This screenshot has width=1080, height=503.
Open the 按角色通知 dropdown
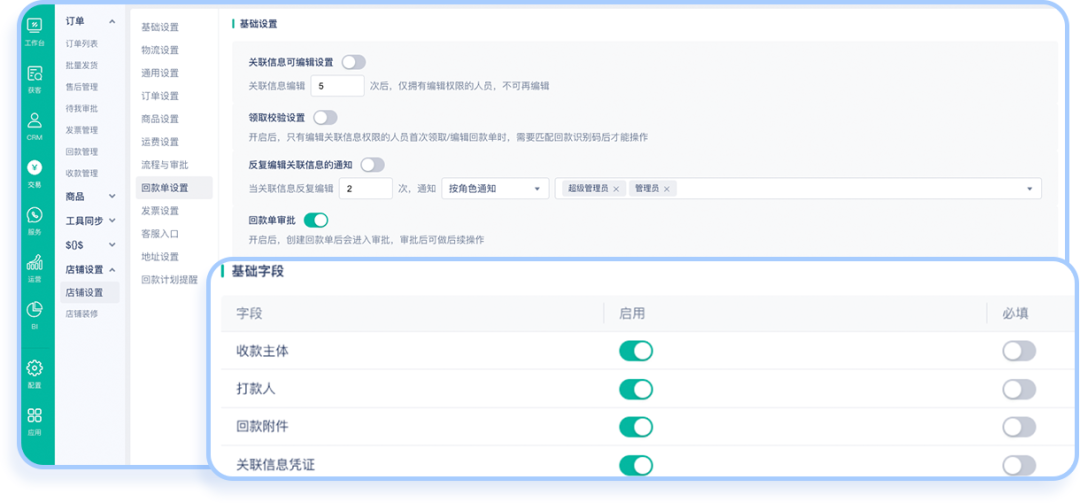coord(495,189)
